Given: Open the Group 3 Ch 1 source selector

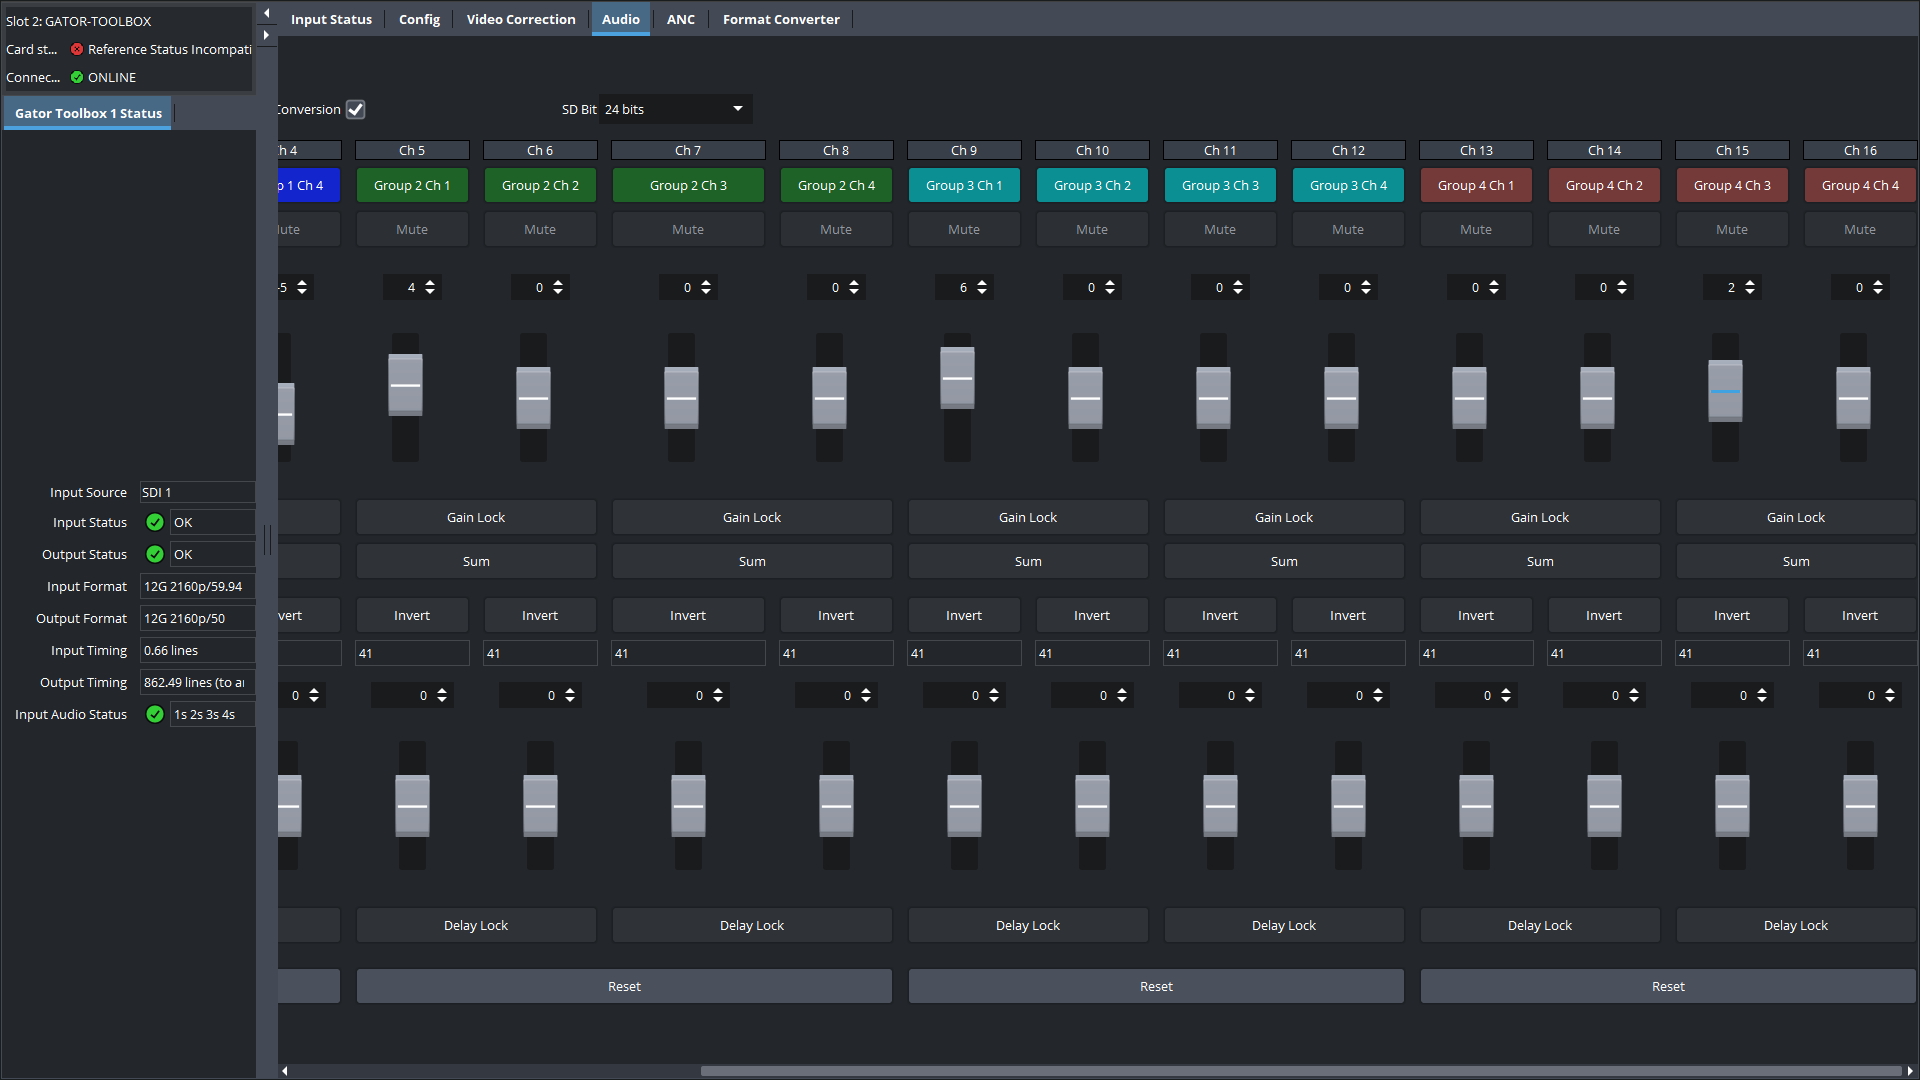Looking at the screenshot, I should [964, 185].
